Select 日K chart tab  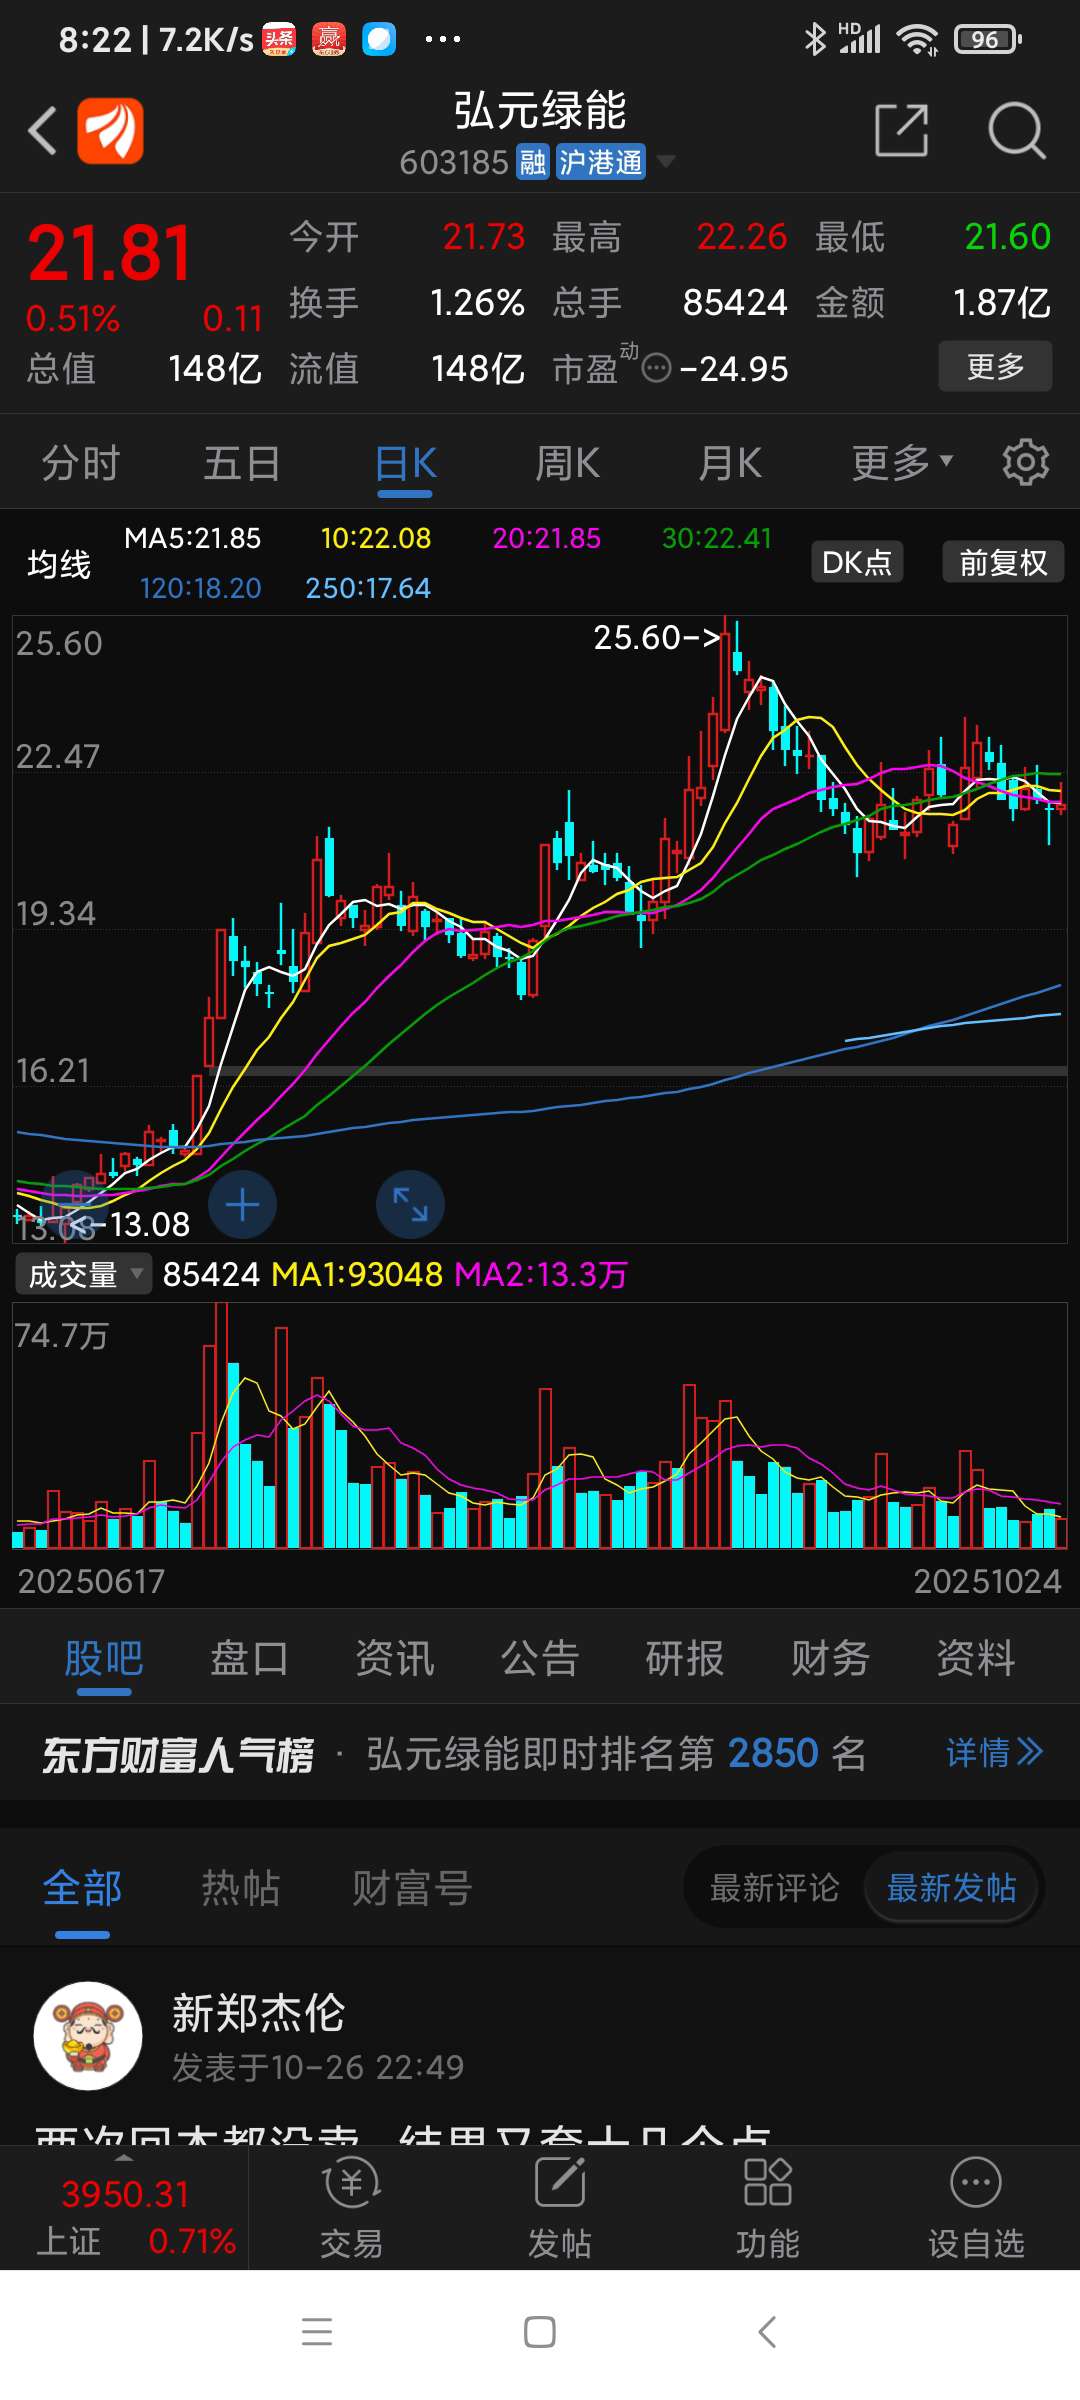(x=405, y=464)
